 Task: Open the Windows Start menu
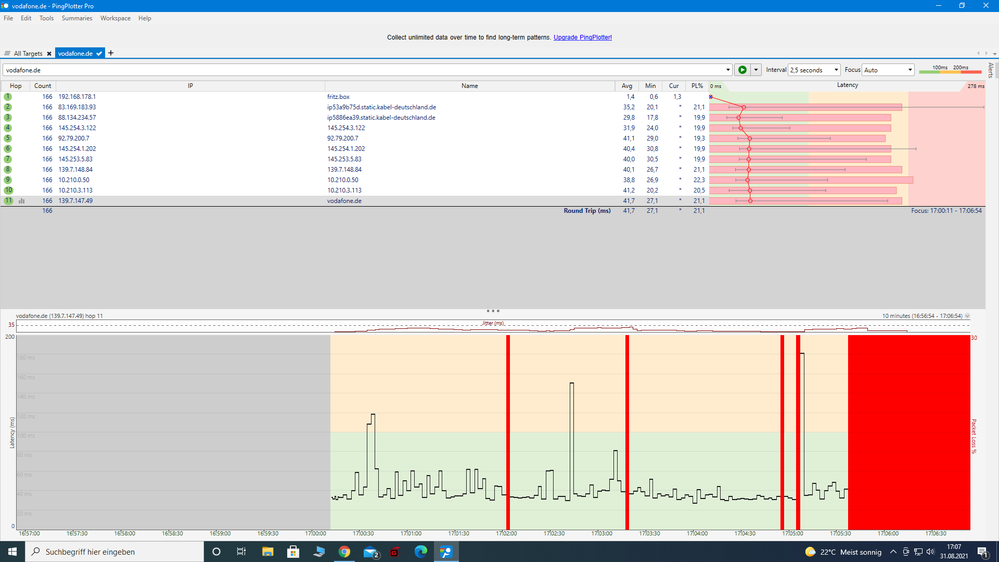pyautogui.click(x=12, y=552)
